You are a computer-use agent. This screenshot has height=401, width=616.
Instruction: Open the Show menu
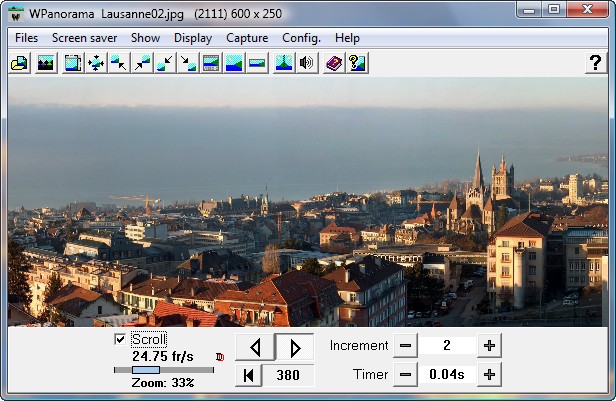click(x=145, y=38)
